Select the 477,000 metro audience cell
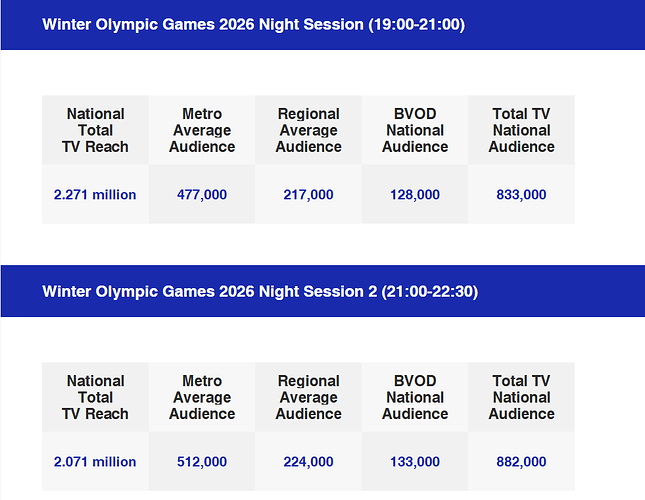Screen dimensions: 645x500 pos(202,194)
